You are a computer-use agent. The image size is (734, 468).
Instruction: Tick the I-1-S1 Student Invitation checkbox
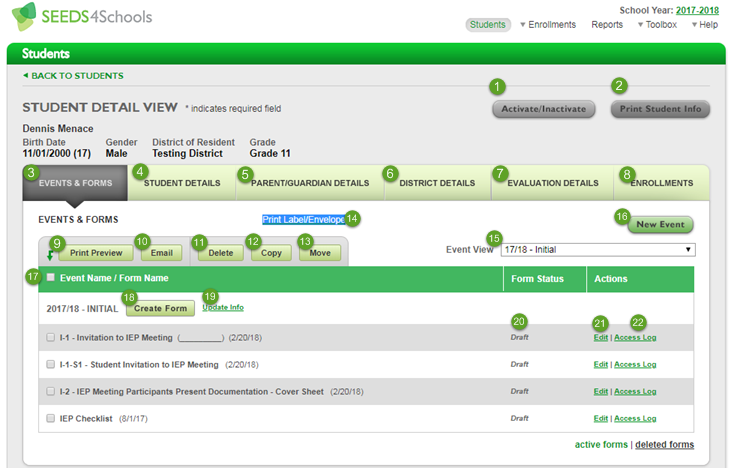[x=51, y=364]
